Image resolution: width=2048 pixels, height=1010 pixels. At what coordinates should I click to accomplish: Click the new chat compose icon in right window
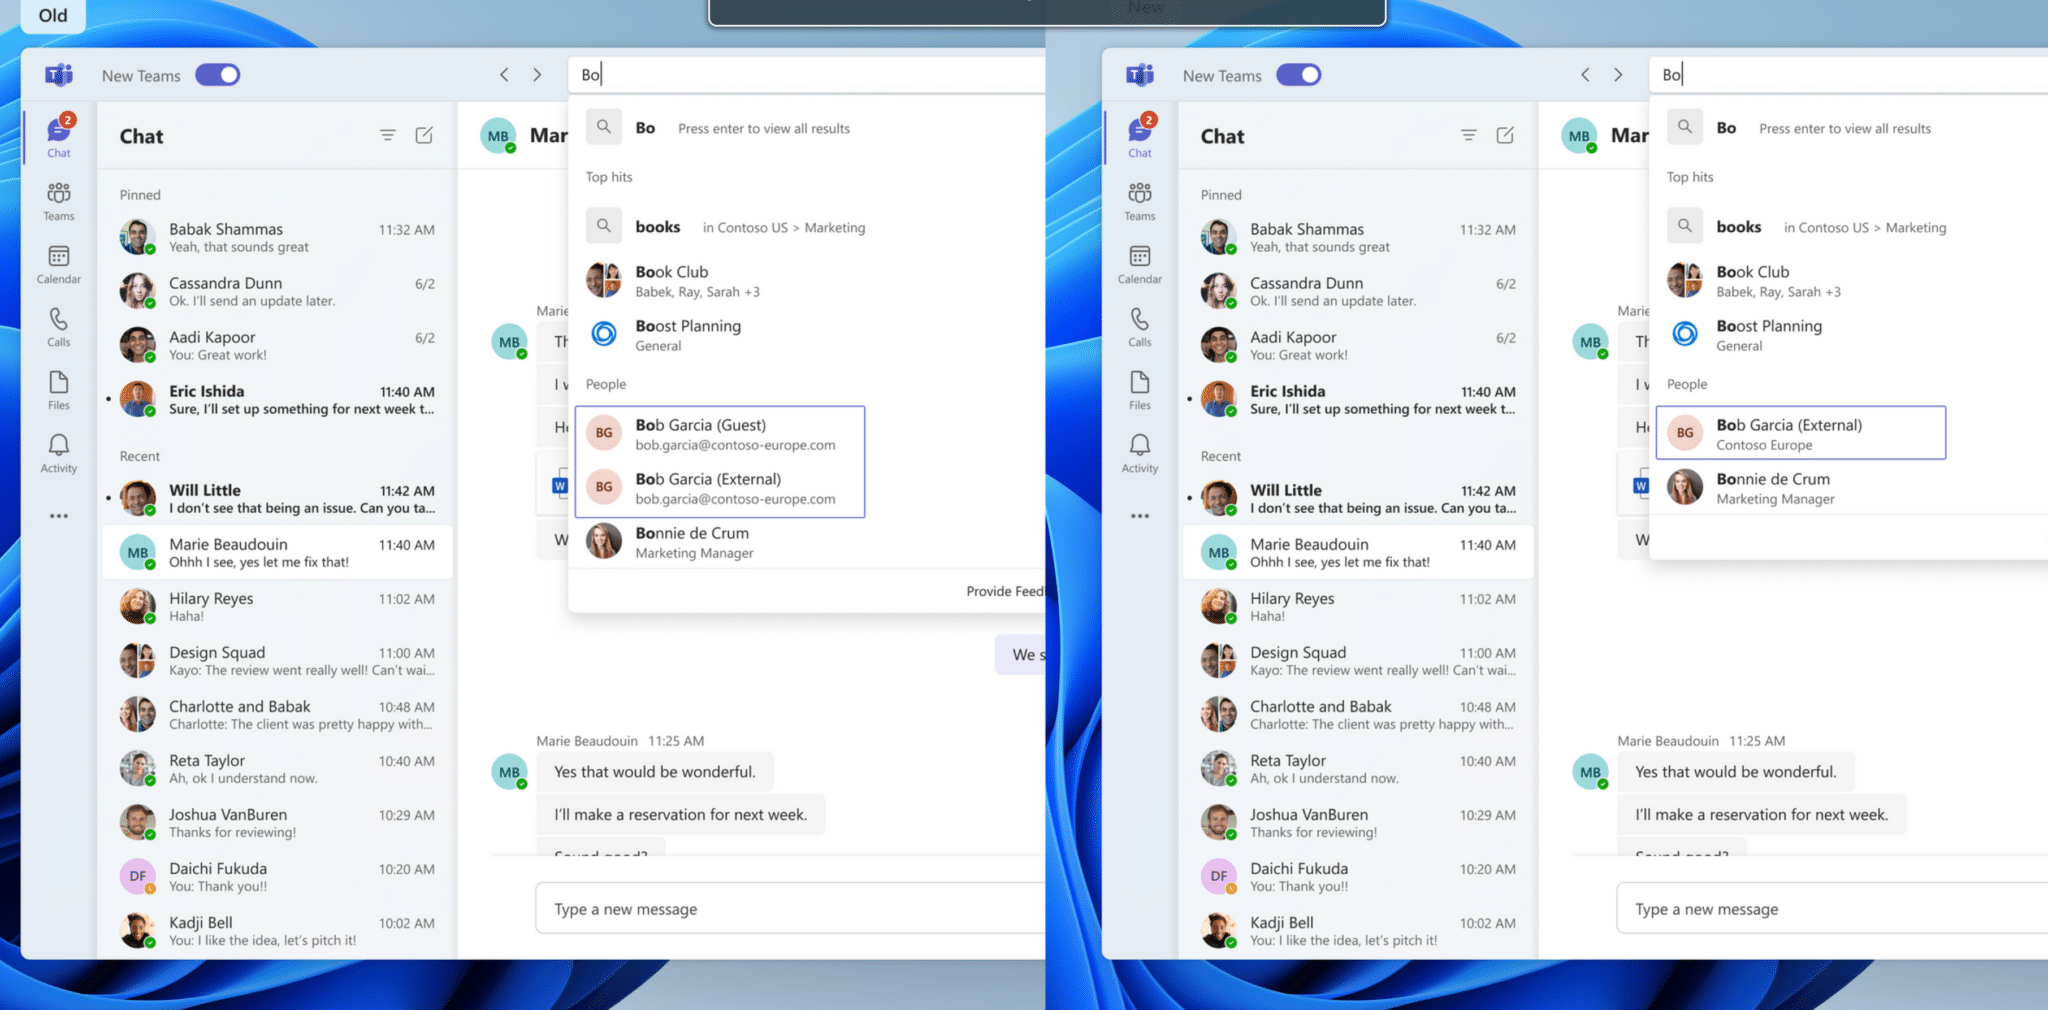coord(1505,135)
